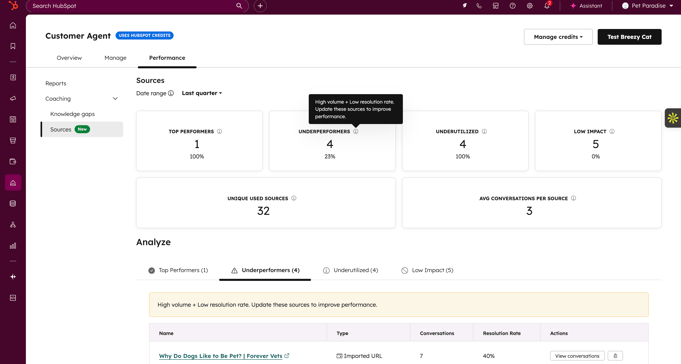Open the Content icon below the megaphone
The image size is (681, 364).
click(13, 119)
